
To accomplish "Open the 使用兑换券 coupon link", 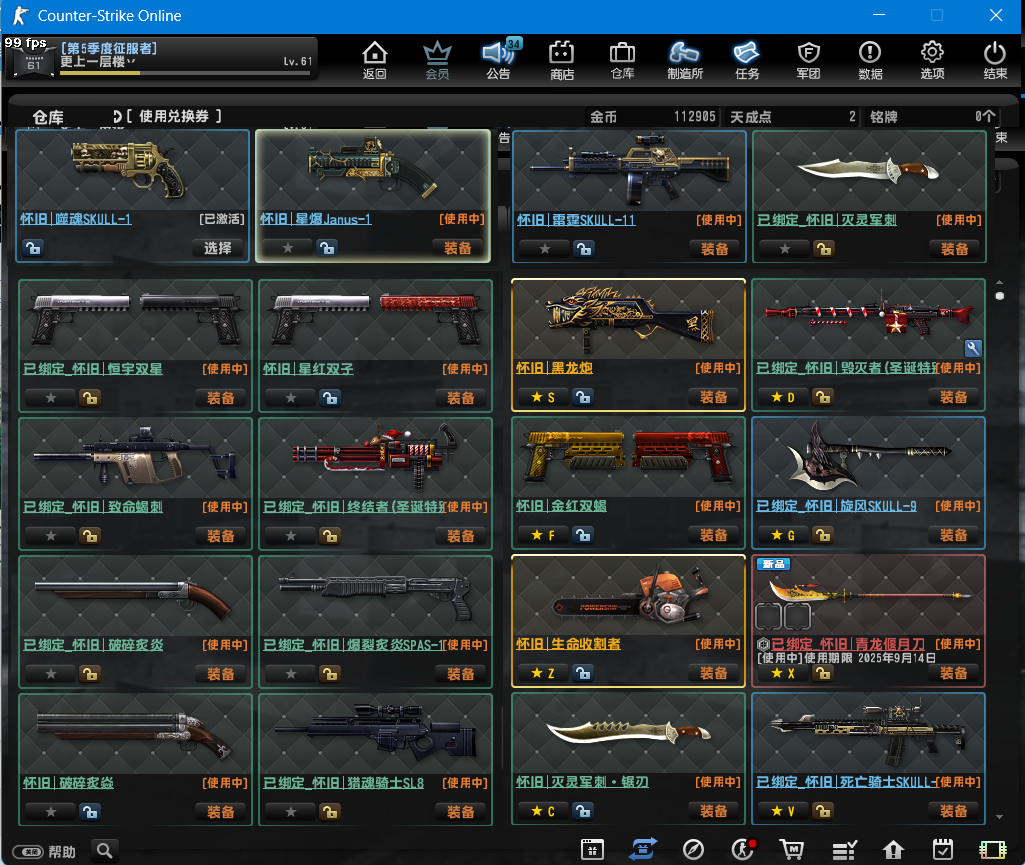I will pyautogui.click(x=173, y=116).
